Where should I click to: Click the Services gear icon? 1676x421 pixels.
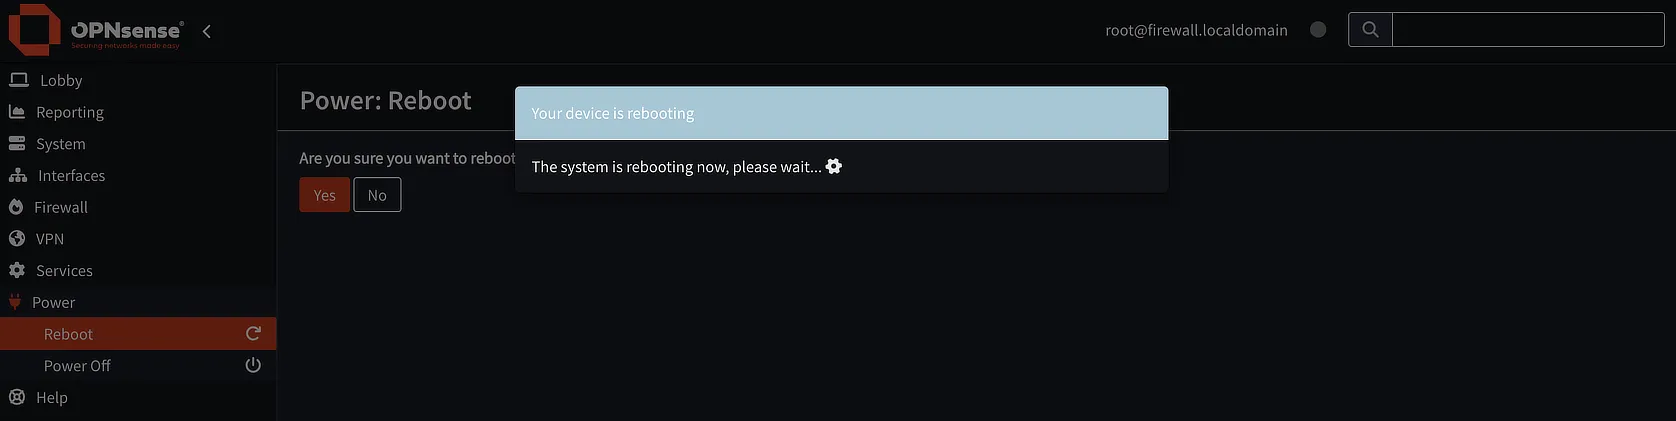point(17,270)
